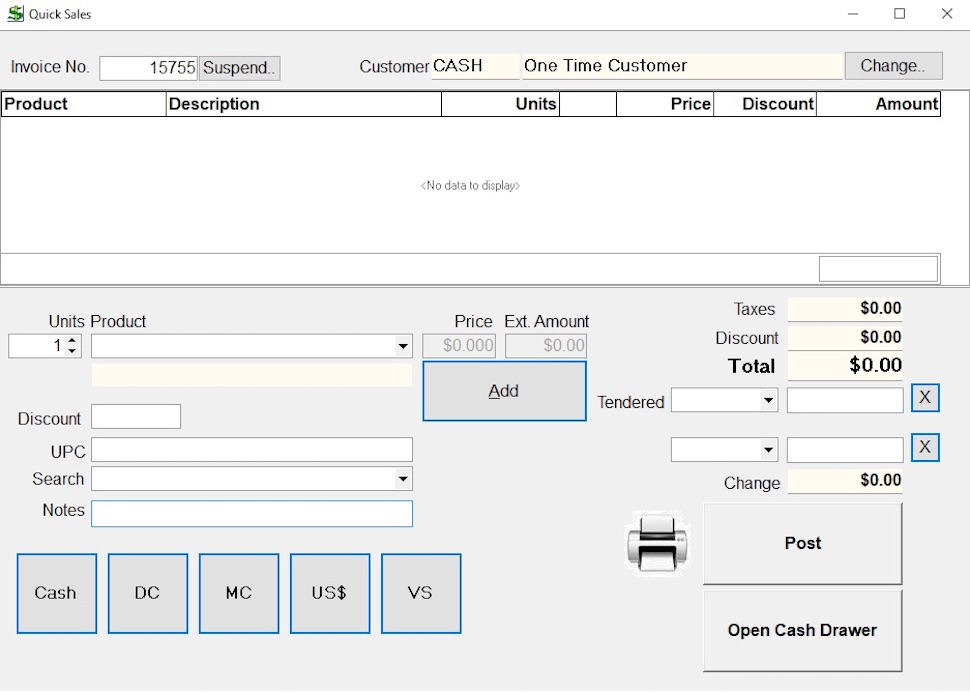Image resolution: width=970 pixels, height=692 pixels.
Task: Choose the DC payment button
Action: (x=147, y=593)
